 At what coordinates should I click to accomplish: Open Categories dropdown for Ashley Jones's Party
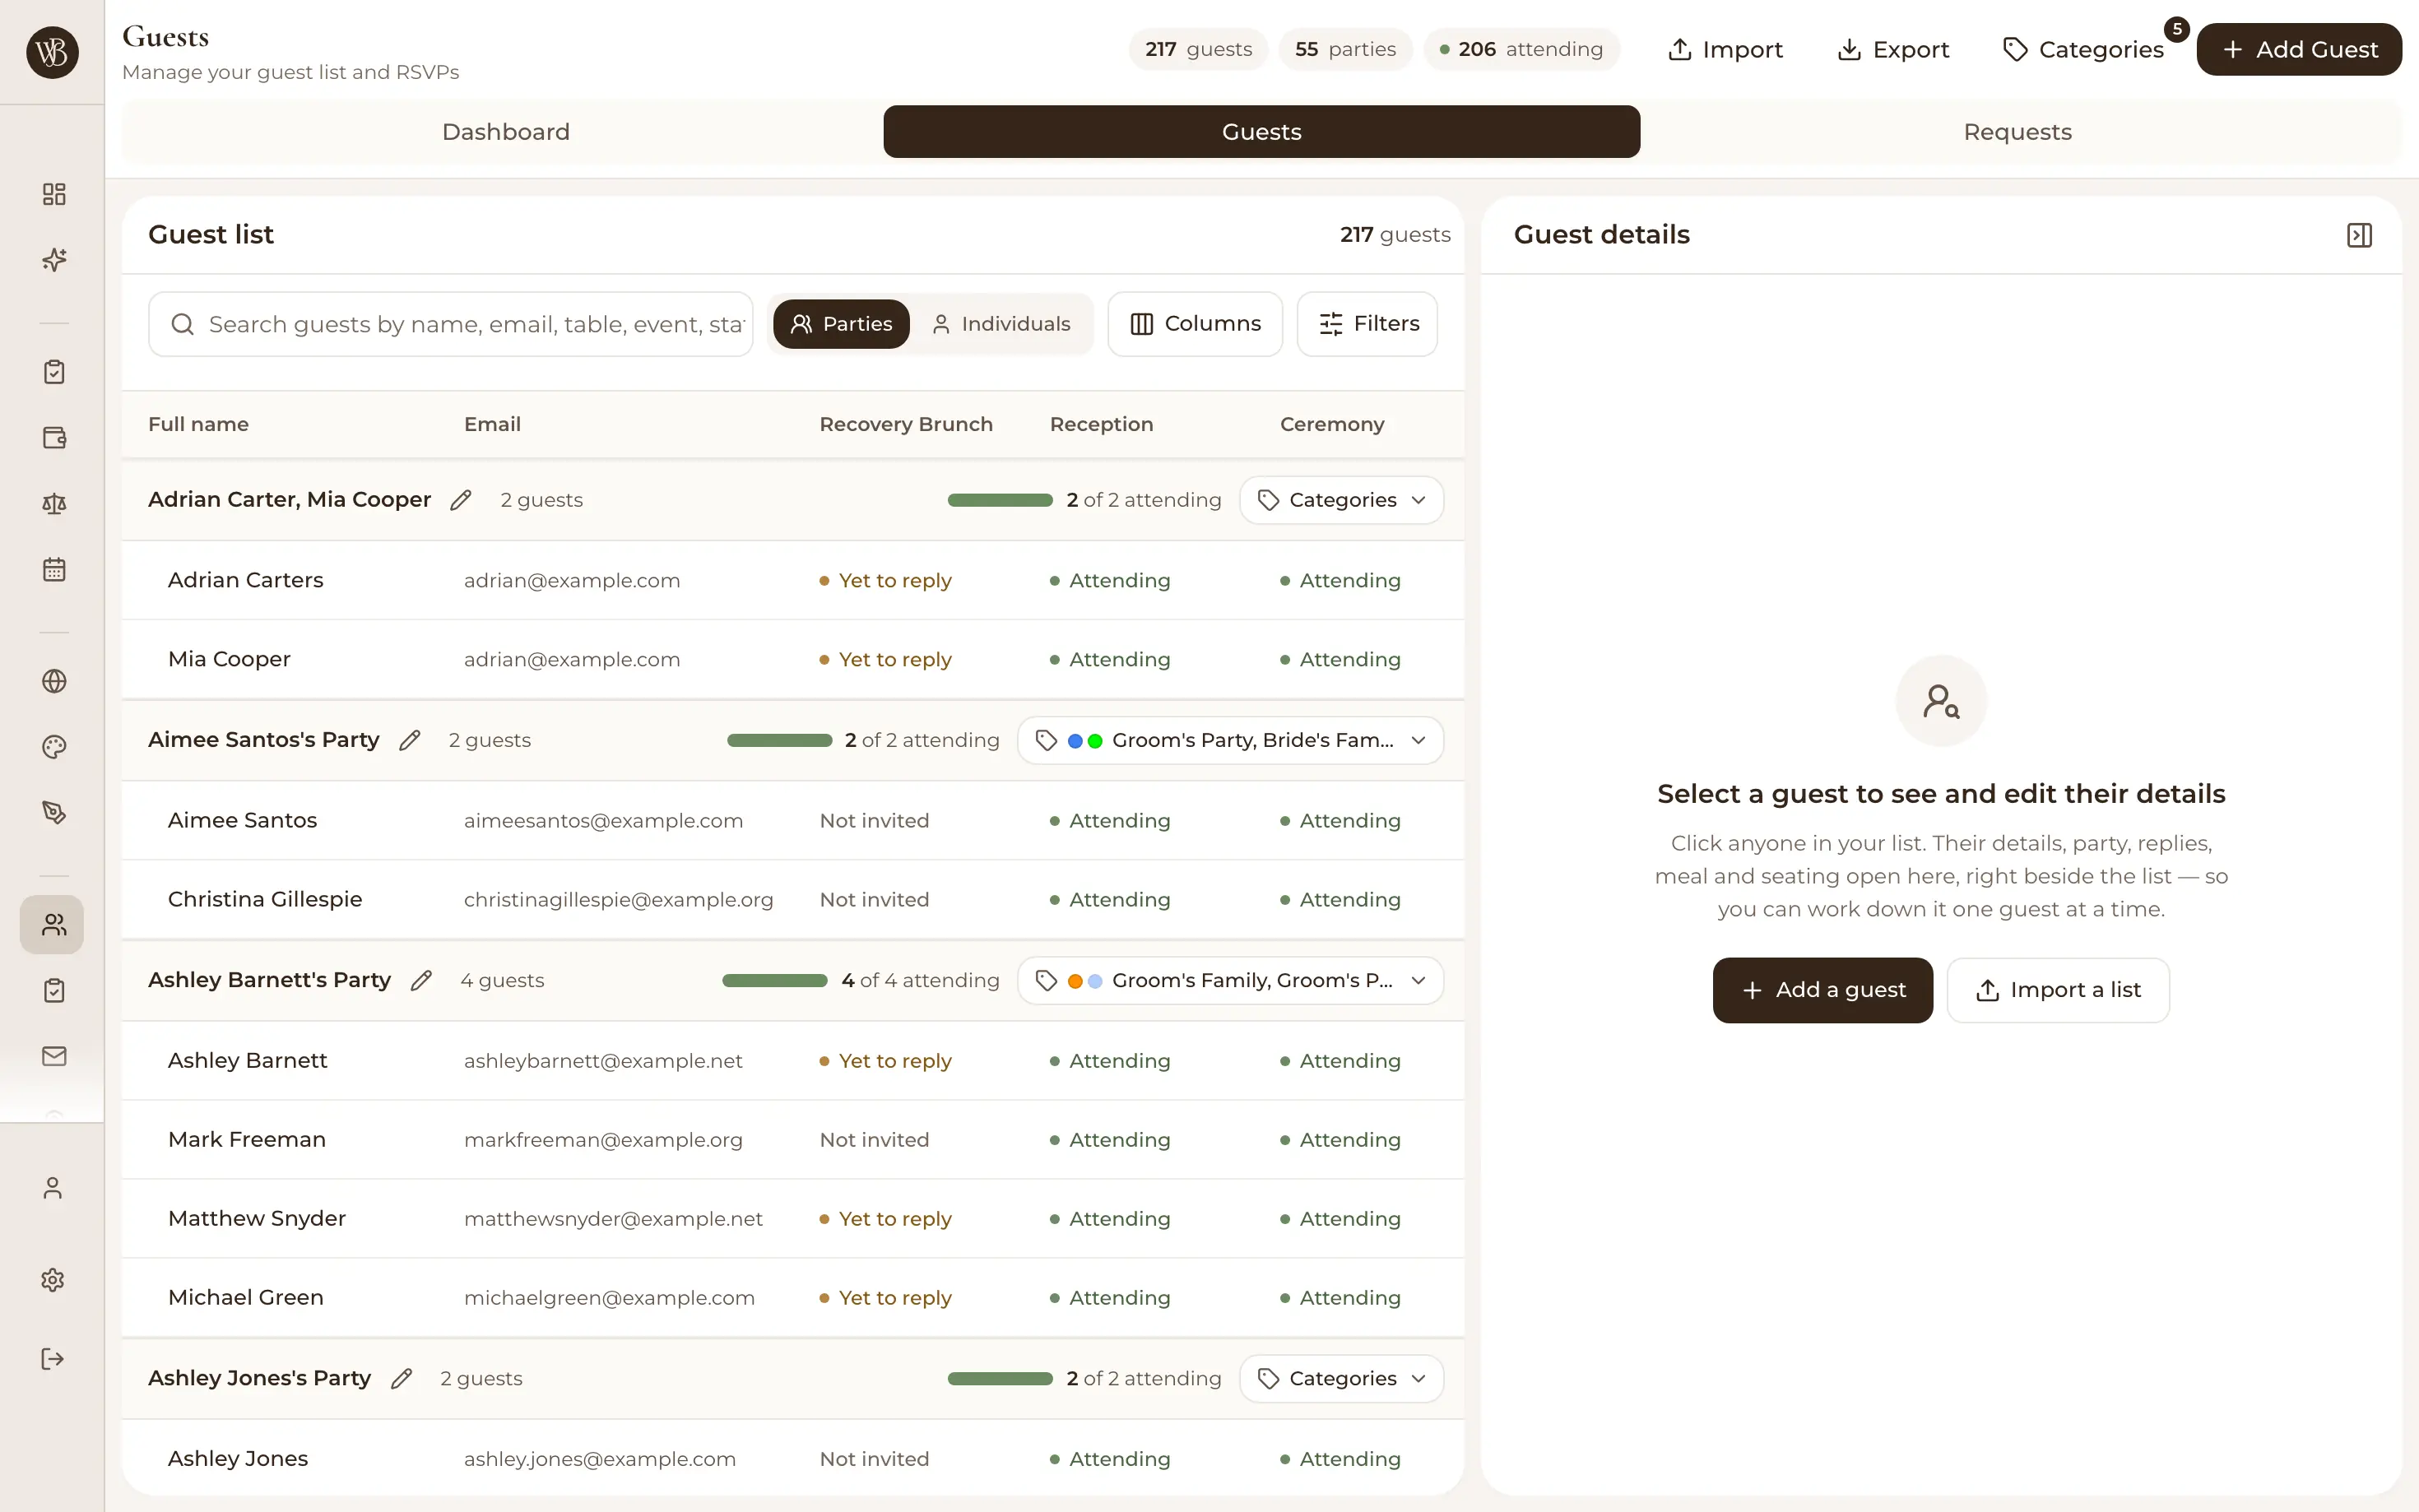pos(1341,1379)
